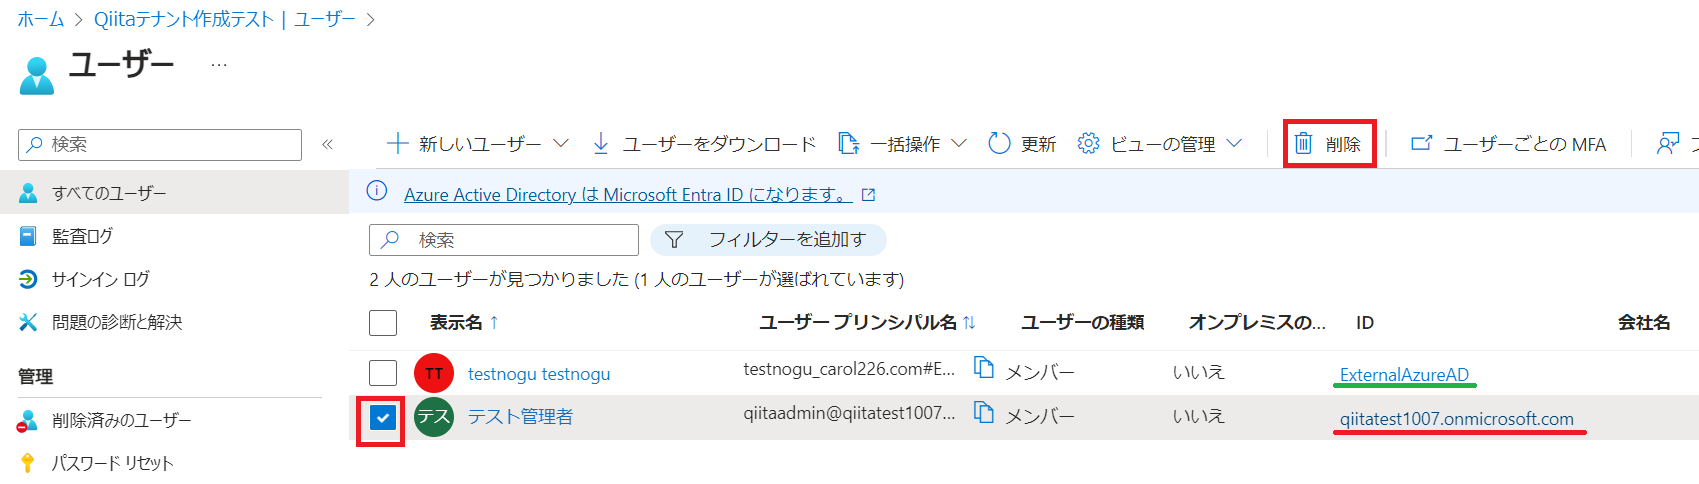This screenshot has height=484, width=1699.
Task: Click the qiitatest1007.onmicrosoft.com ID link
Action: point(1457,419)
